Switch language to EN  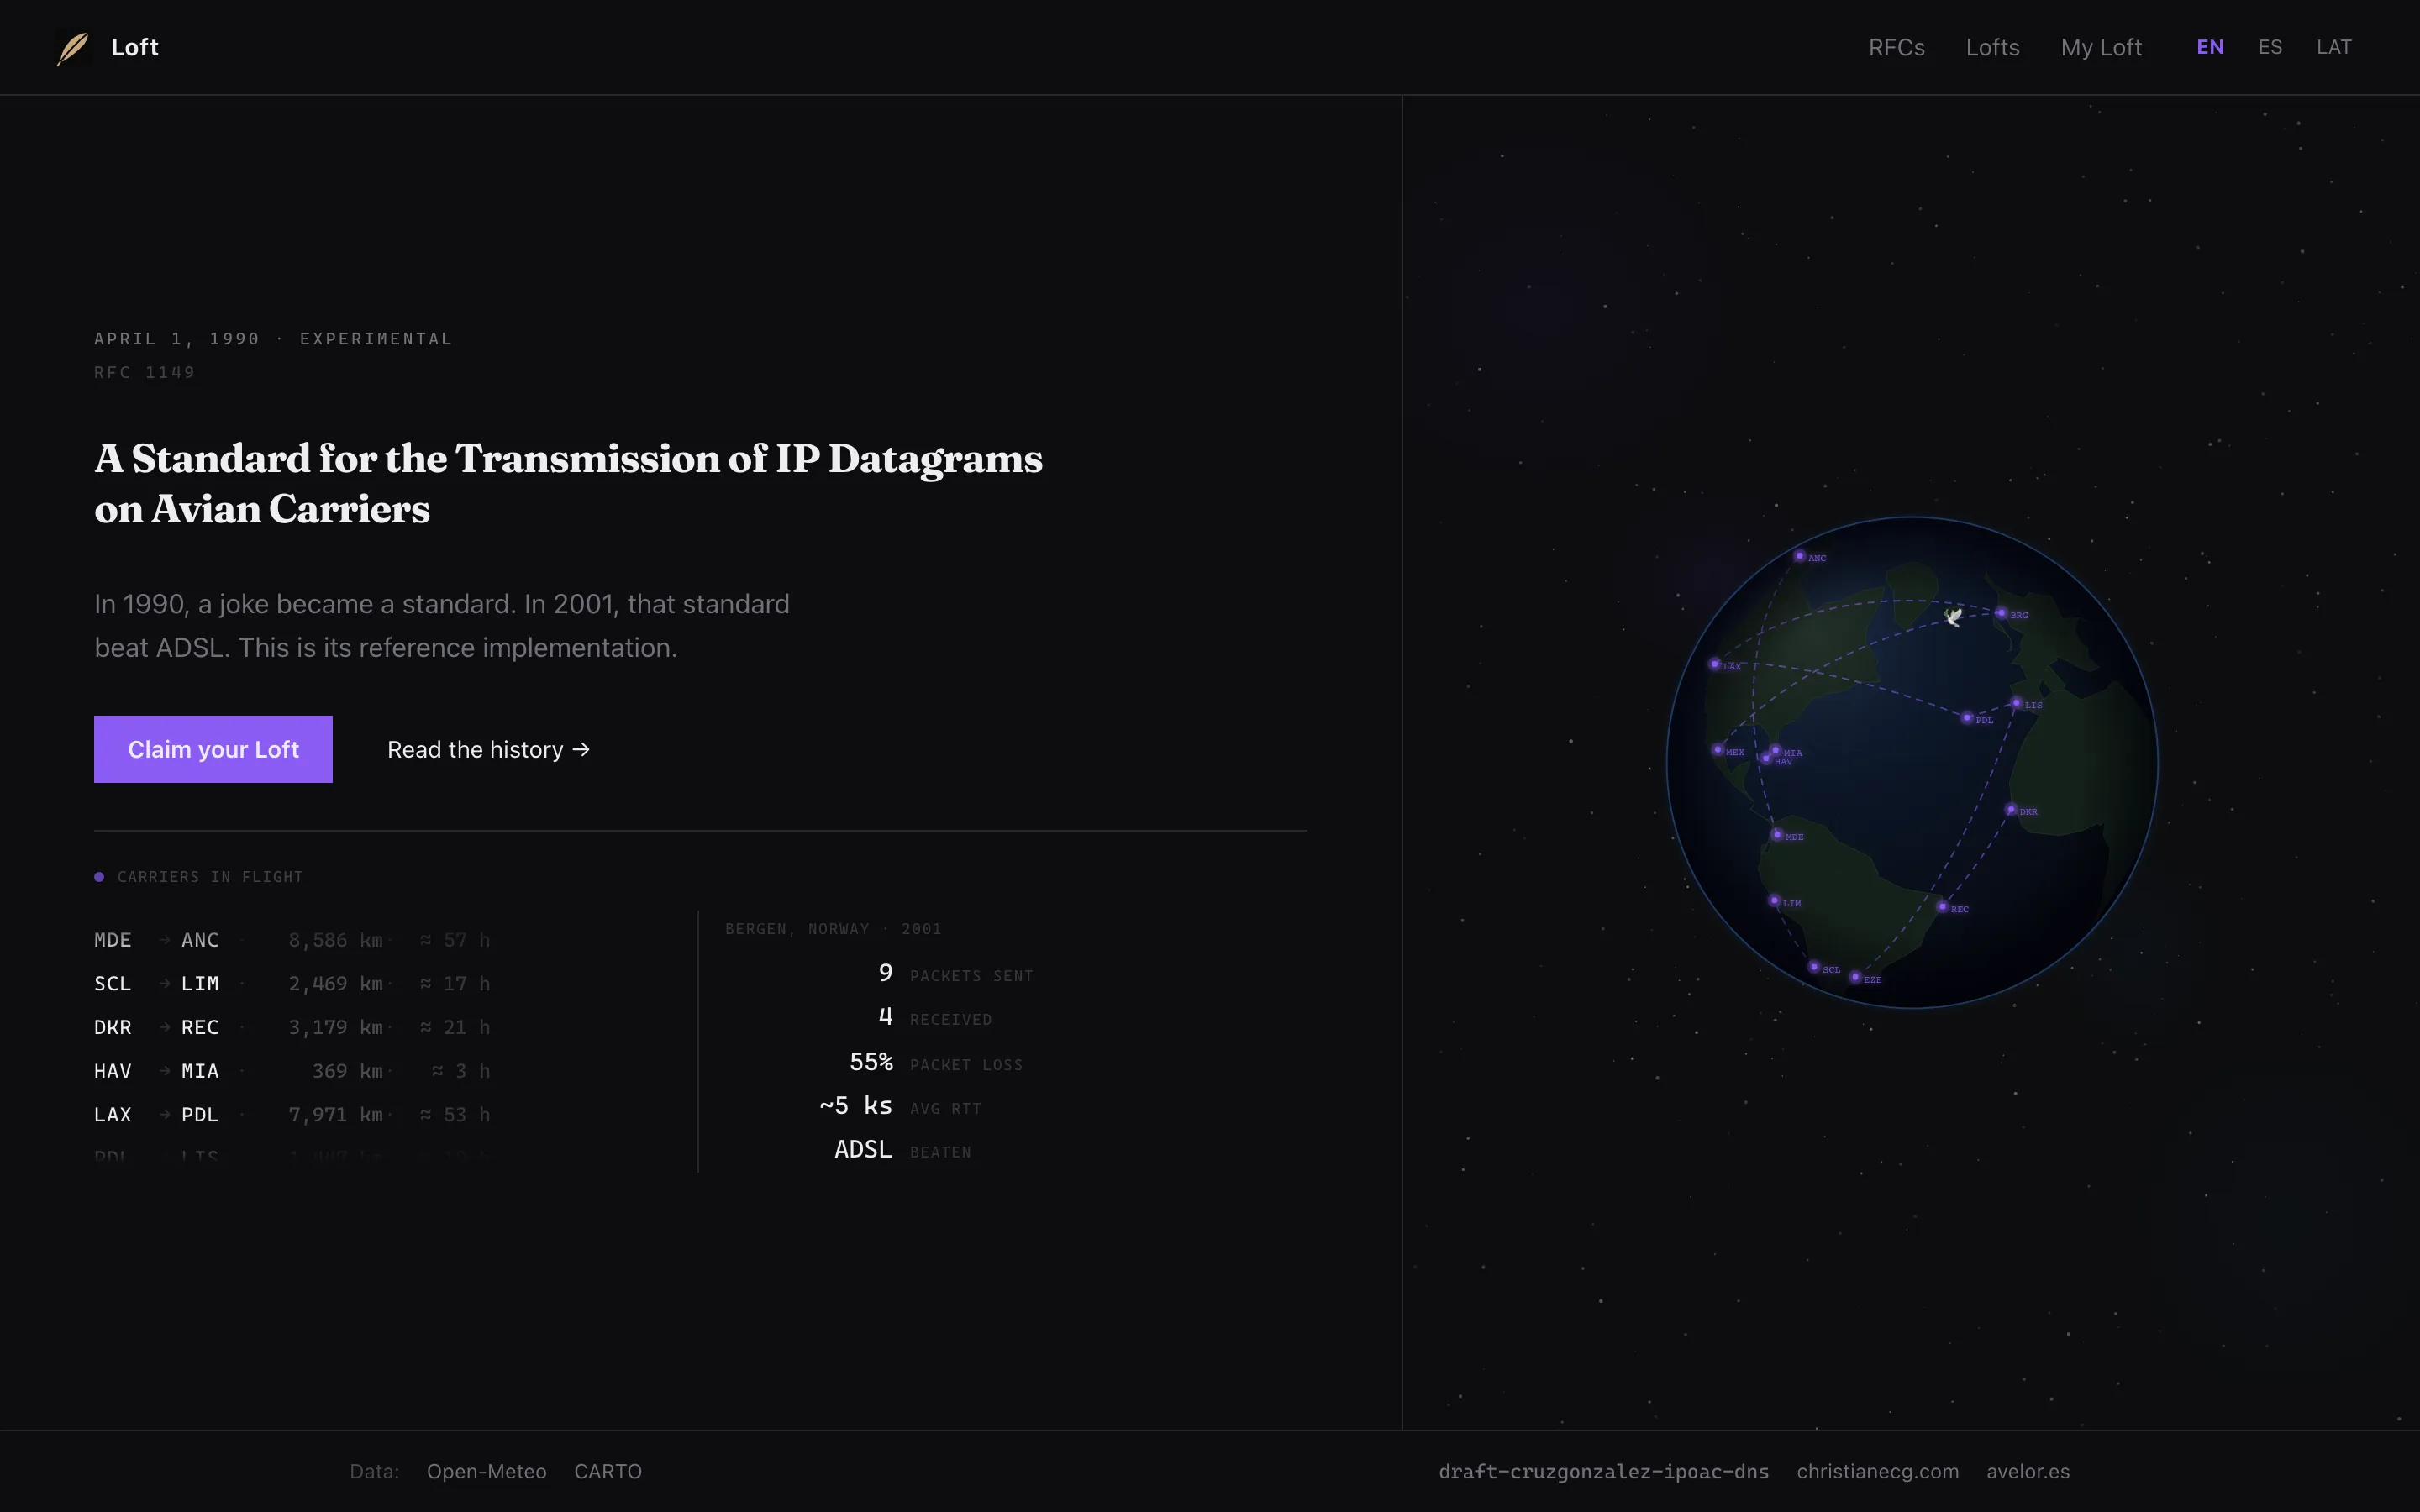[x=2210, y=47]
